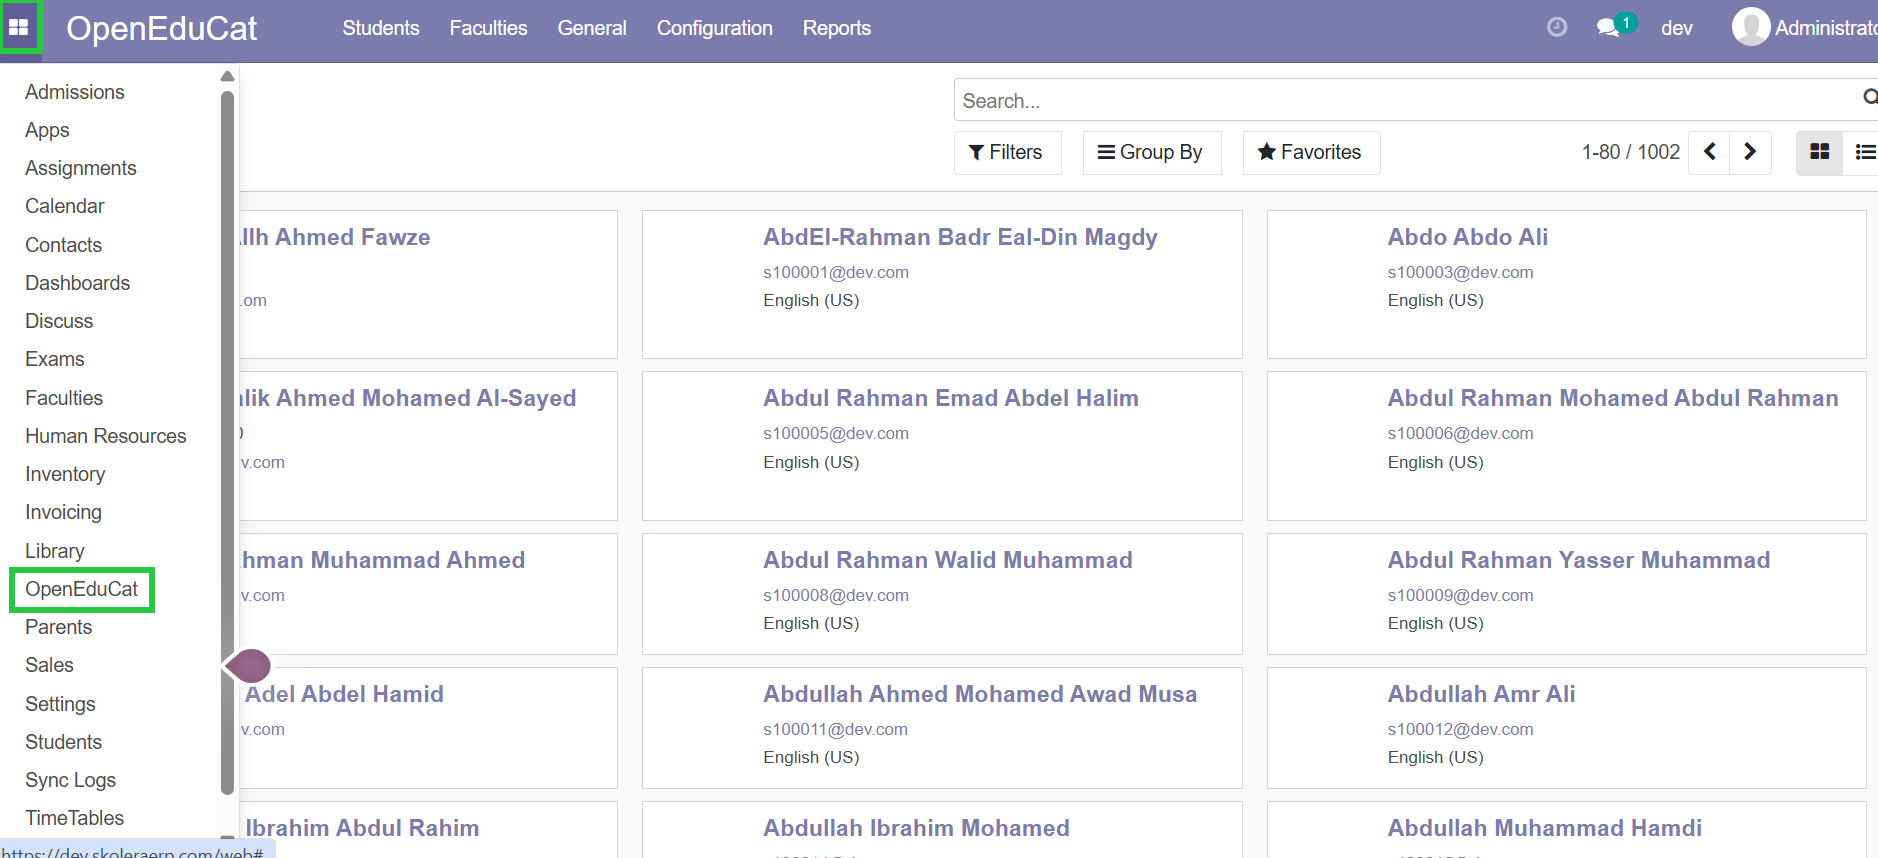Open Abdullah Amr Ali student card
The width and height of the screenshot is (1878, 858).
1567,728
